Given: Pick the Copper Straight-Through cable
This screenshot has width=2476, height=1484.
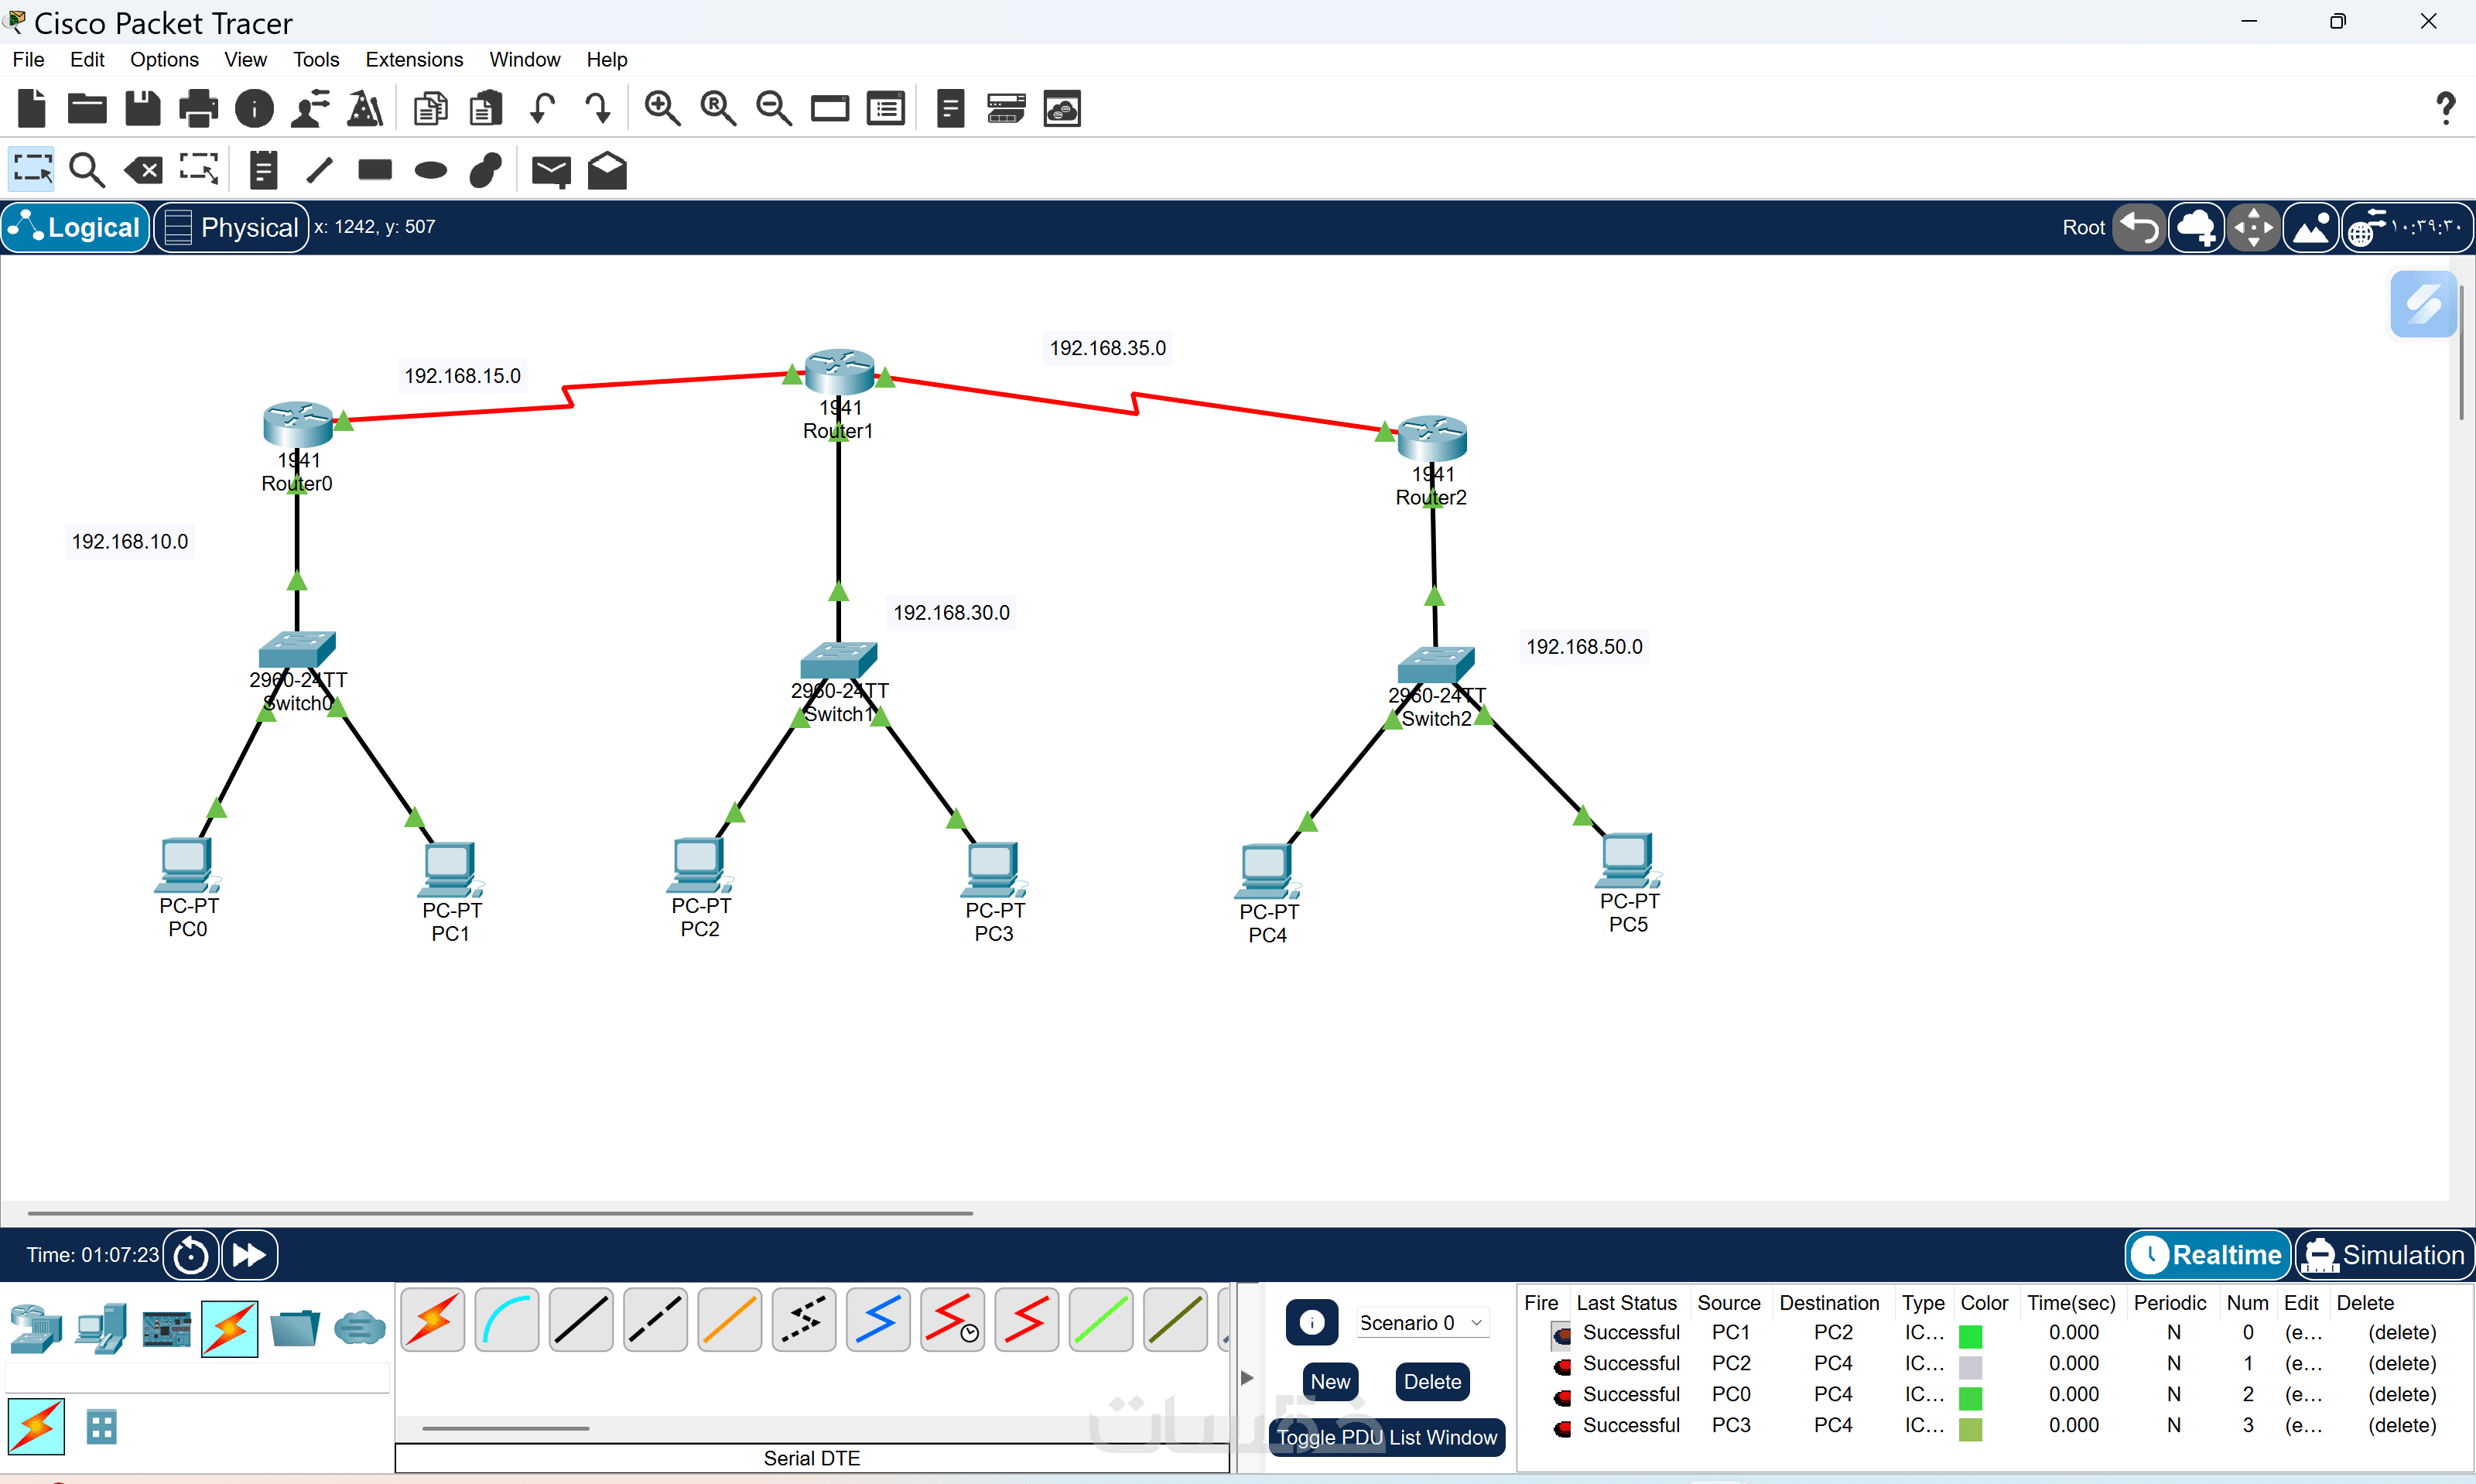Looking at the screenshot, I should coord(581,1320).
